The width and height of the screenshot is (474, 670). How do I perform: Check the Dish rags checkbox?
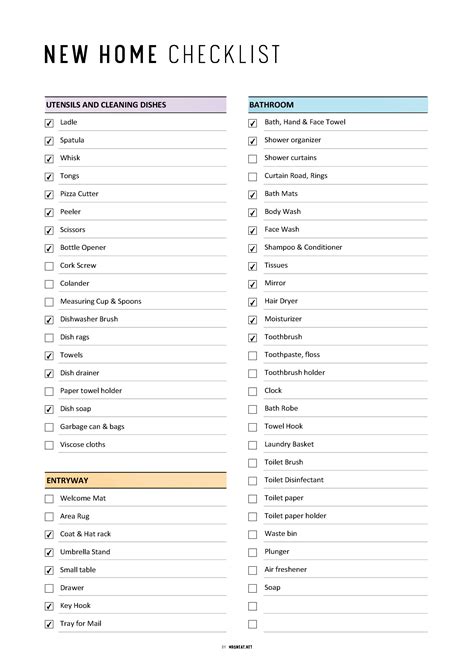click(x=49, y=338)
